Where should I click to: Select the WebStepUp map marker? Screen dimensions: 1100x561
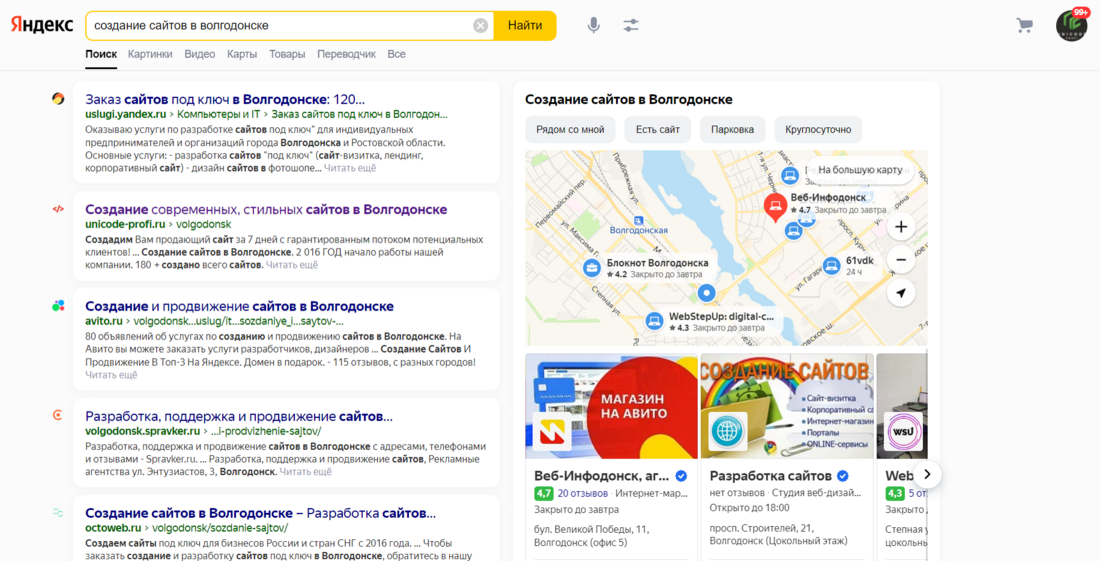pyautogui.click(x=655, y=322)
